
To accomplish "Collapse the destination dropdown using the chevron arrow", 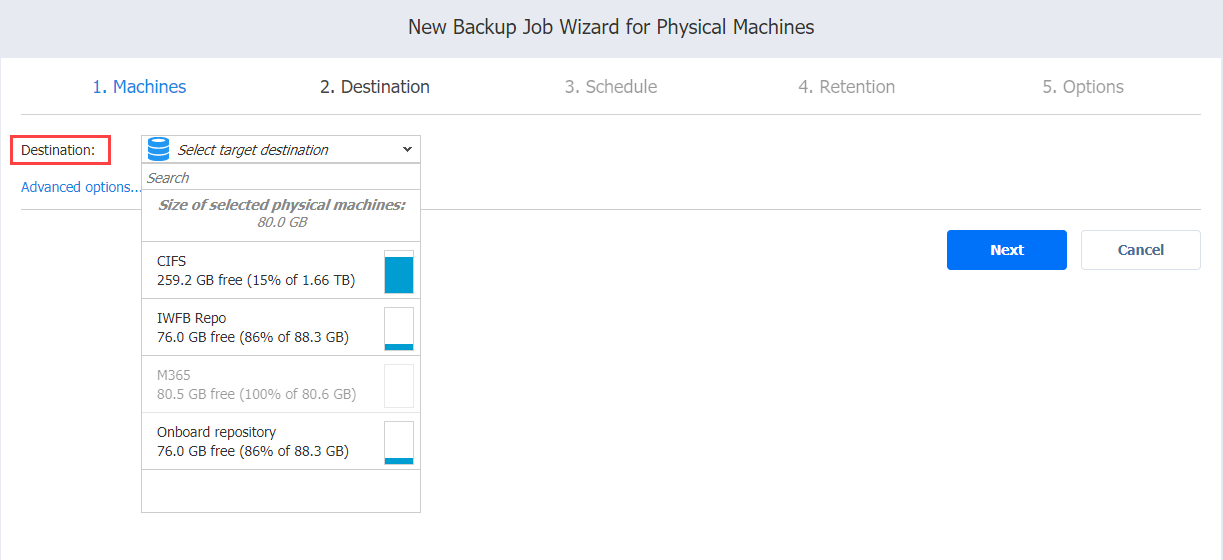I will pos(407,149).
